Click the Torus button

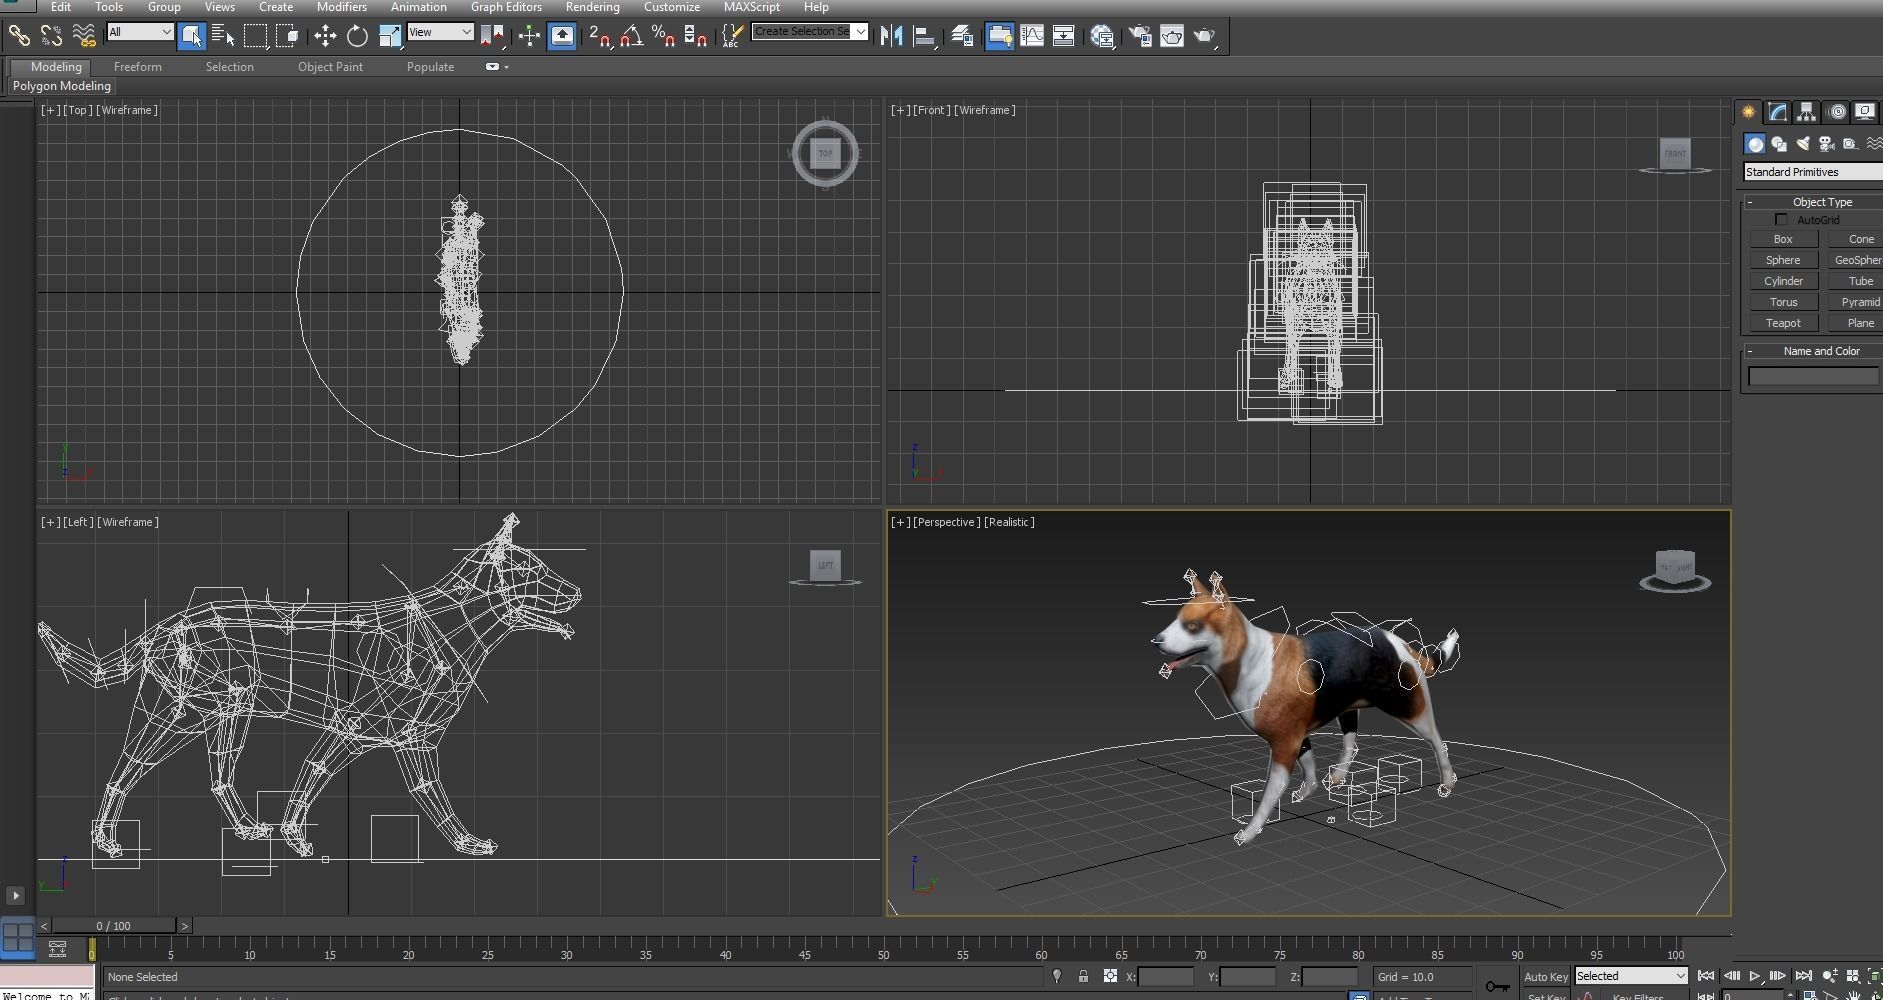click(1783, 302)
